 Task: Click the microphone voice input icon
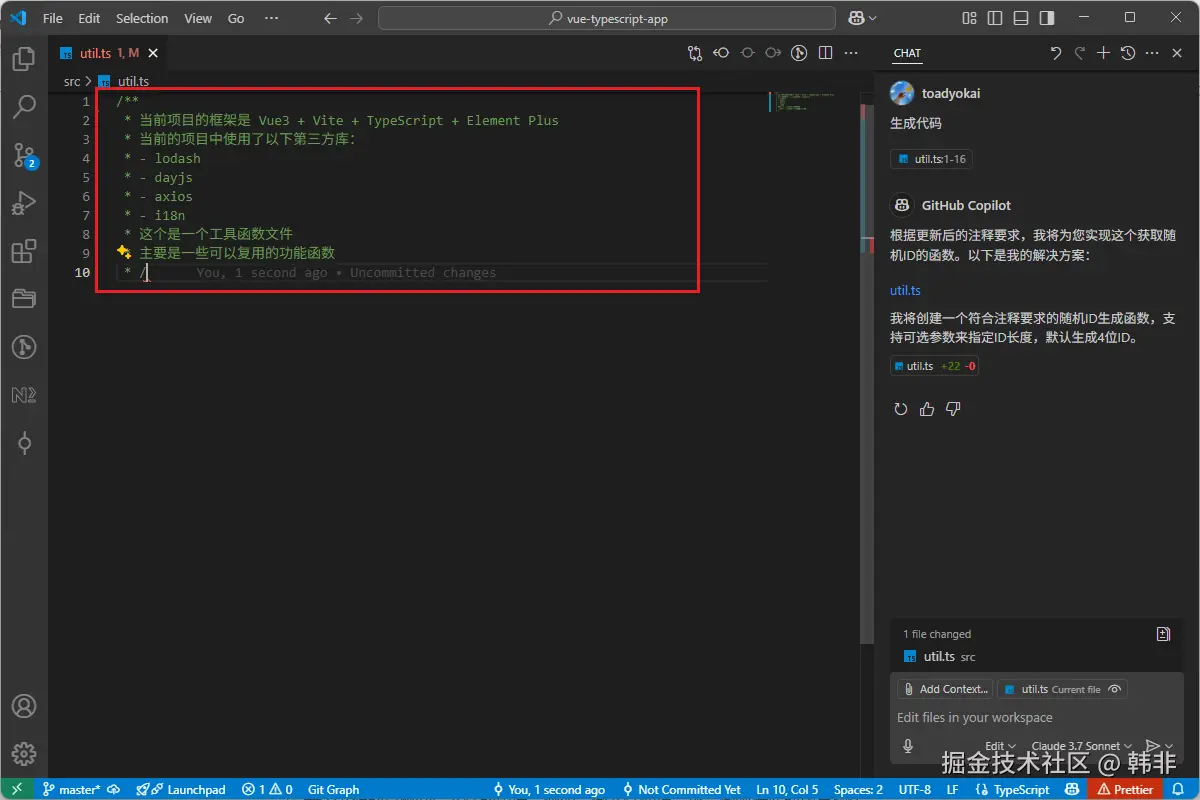[908, 746]
